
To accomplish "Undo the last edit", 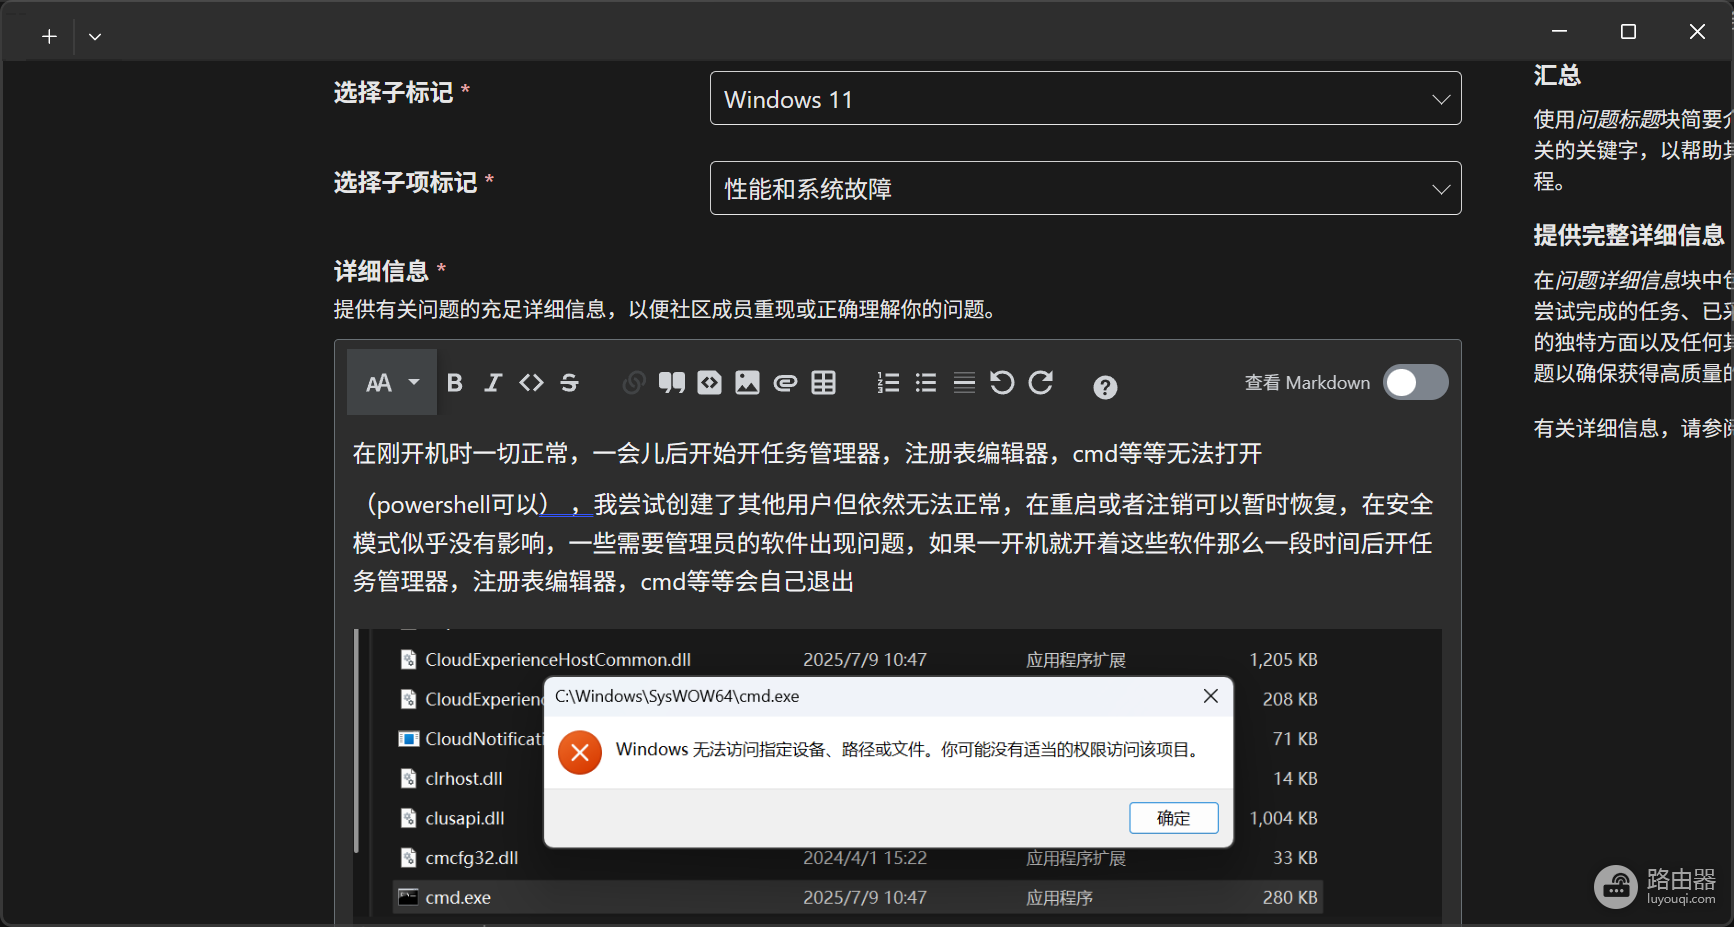I will click(x=1002, y=383).
